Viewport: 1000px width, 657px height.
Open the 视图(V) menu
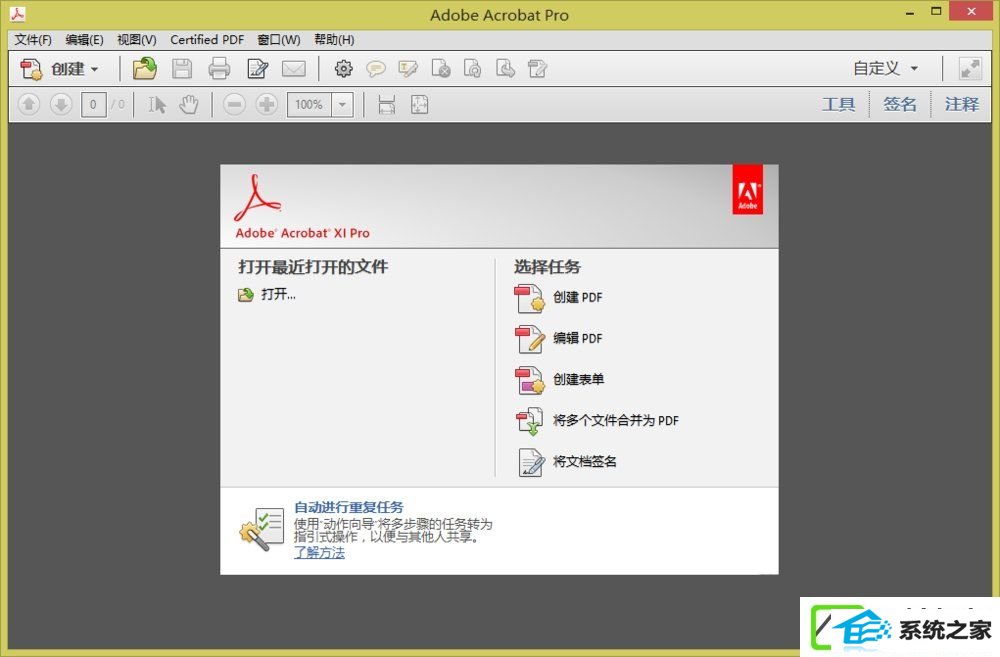136,40
